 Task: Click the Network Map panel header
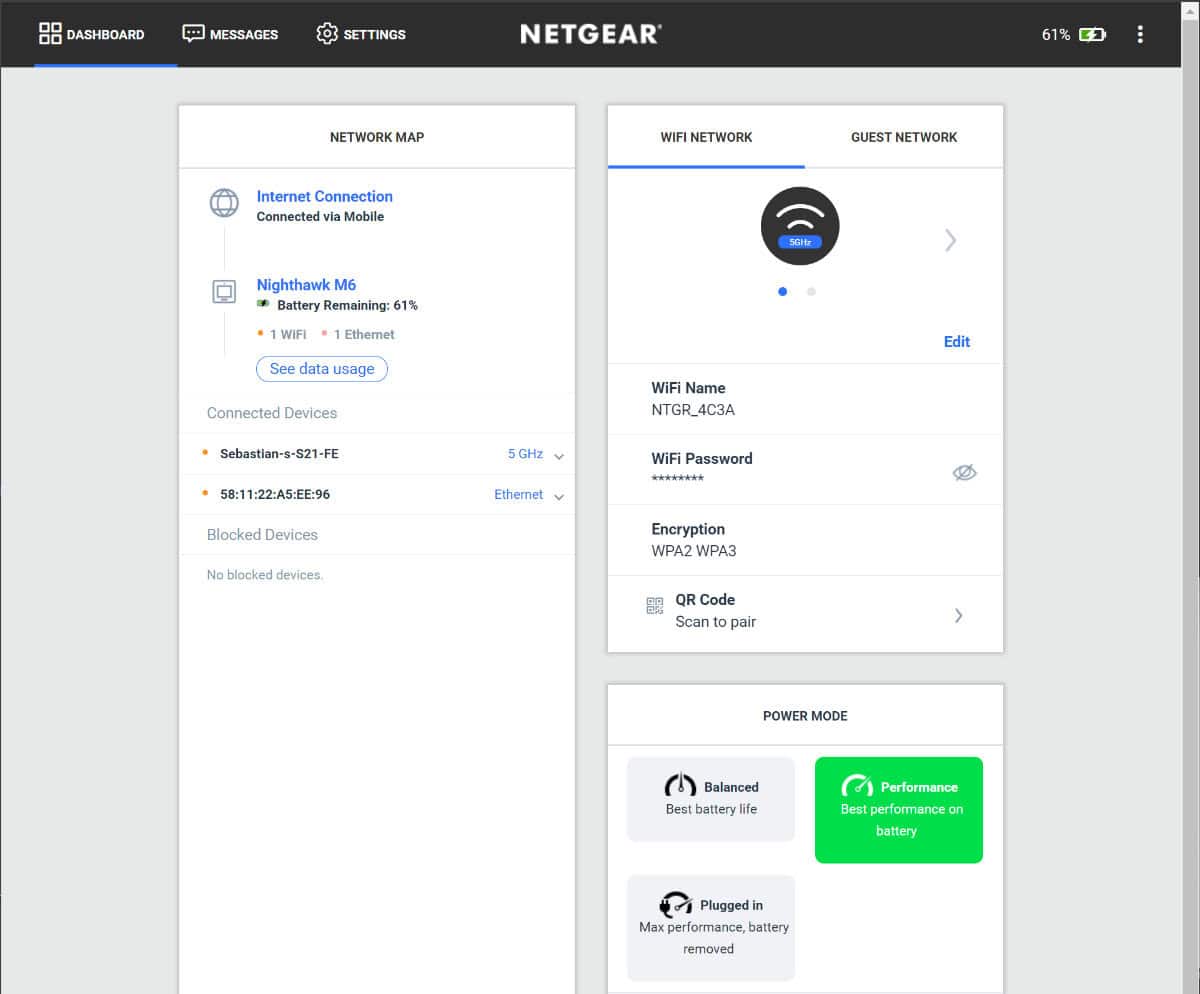tap(377, 137)
